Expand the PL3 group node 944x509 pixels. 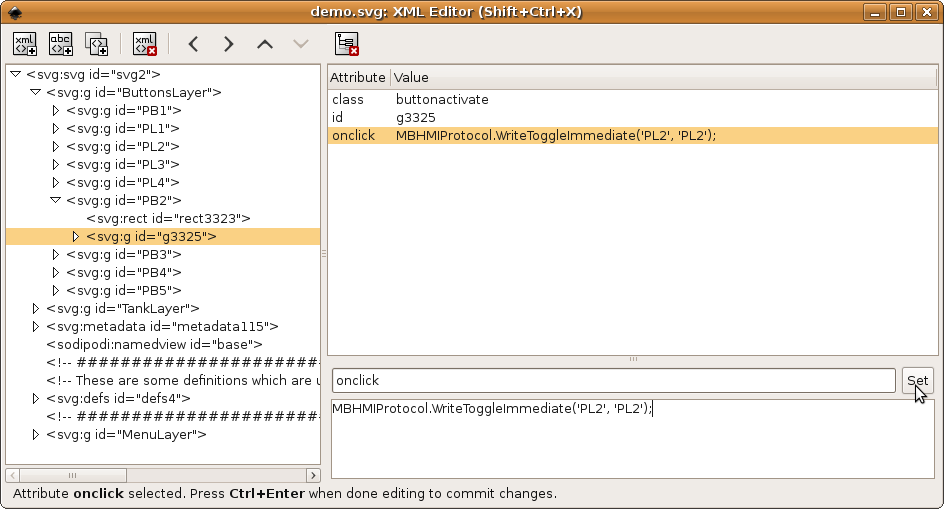point(55,164)
